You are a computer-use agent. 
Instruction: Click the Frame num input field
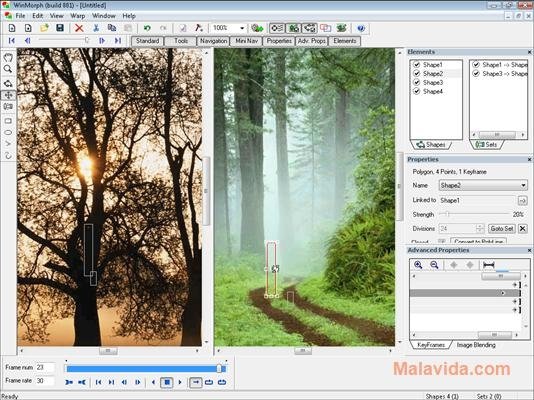pyautogui.click(x=45, y=367)
